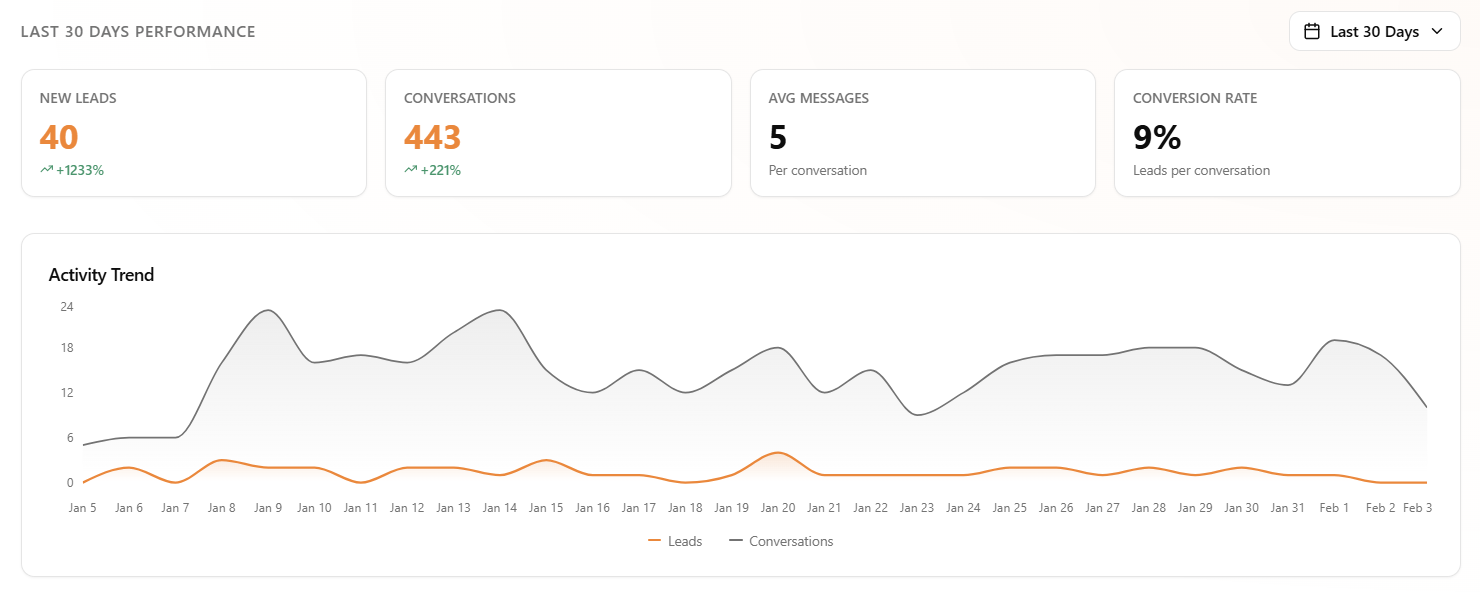Select the Conversion Rate metric card

click(1286, 132)
